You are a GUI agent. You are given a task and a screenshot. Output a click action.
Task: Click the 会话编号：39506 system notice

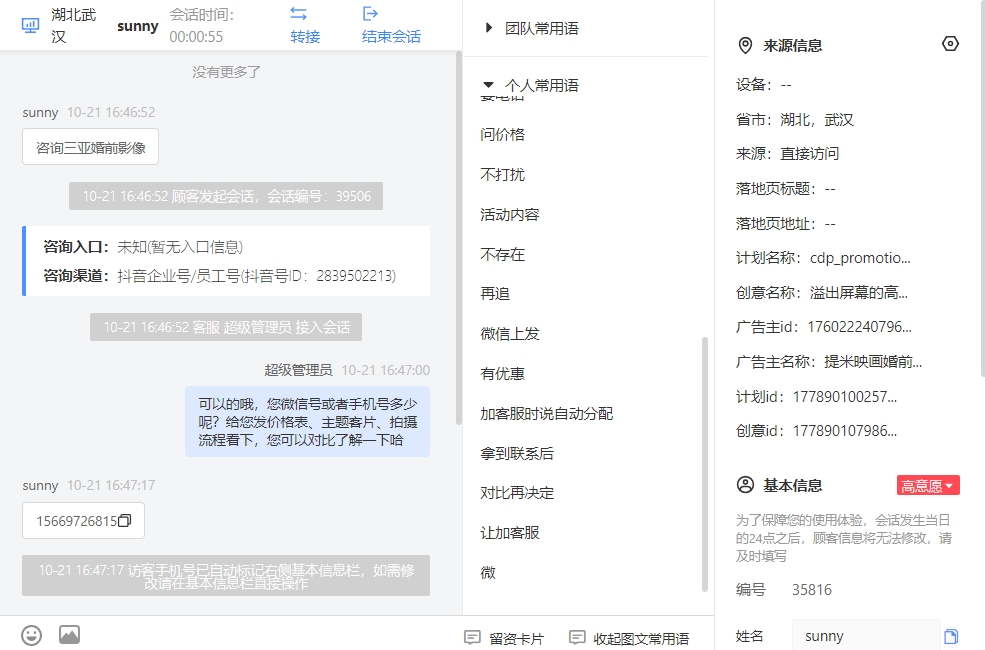pos(226,197)
